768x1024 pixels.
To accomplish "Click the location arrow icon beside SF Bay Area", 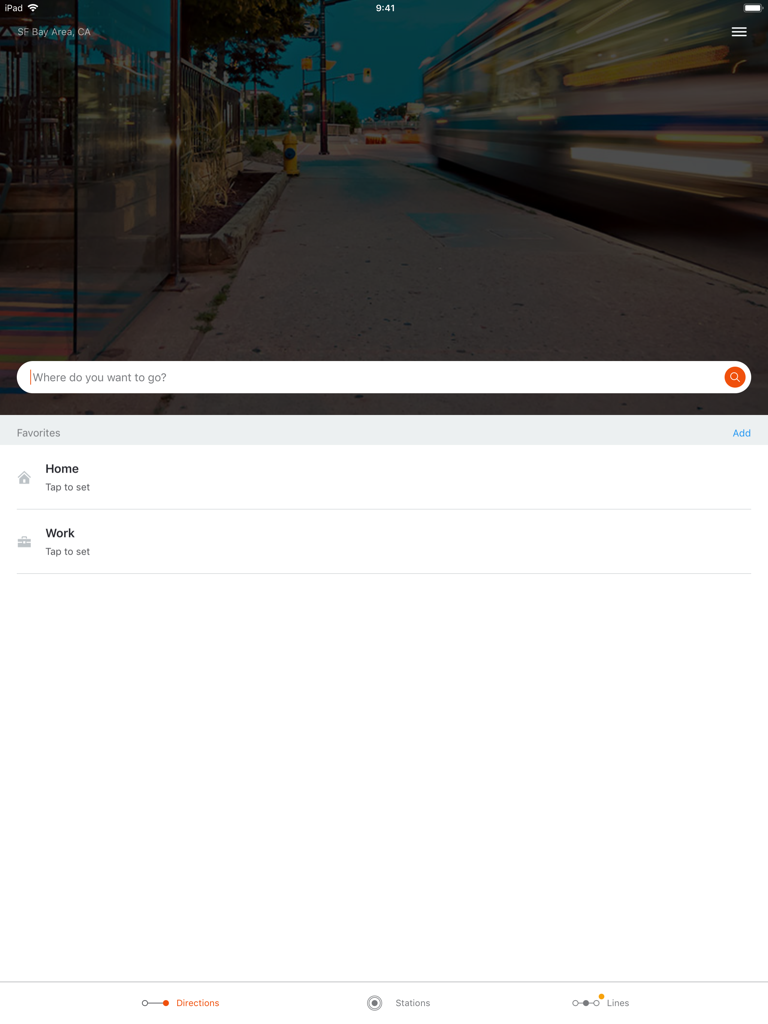I will click(x=7, y=31).
